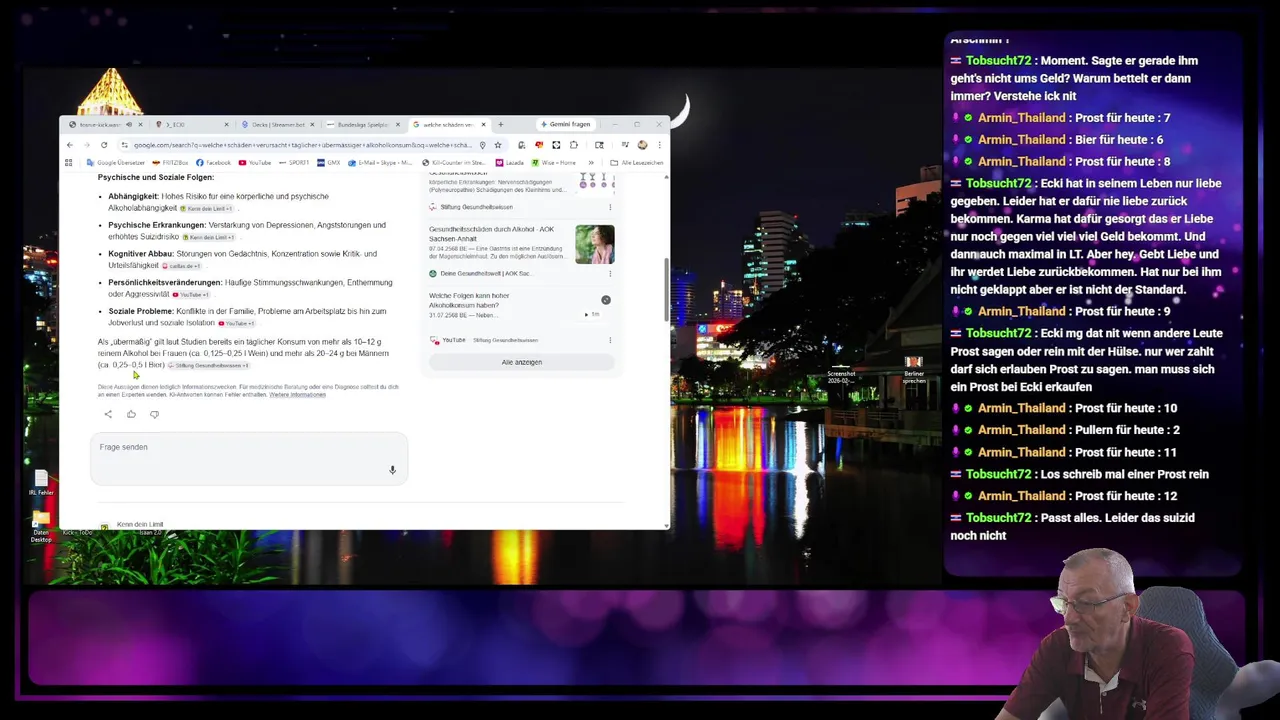Bookmark this page with the star icon
The height and width of the screenshot is (720, 1280).
[x=498, y=145]
